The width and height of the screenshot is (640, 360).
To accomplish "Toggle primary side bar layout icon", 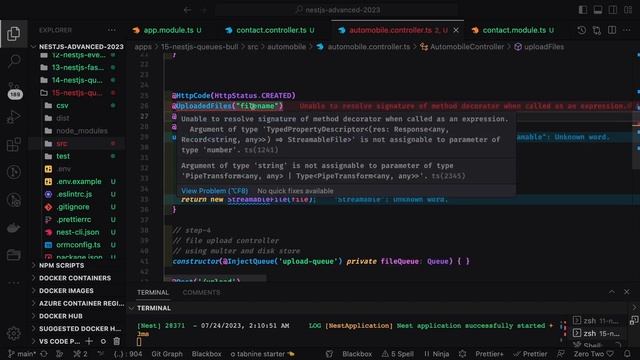I will 583,10.
